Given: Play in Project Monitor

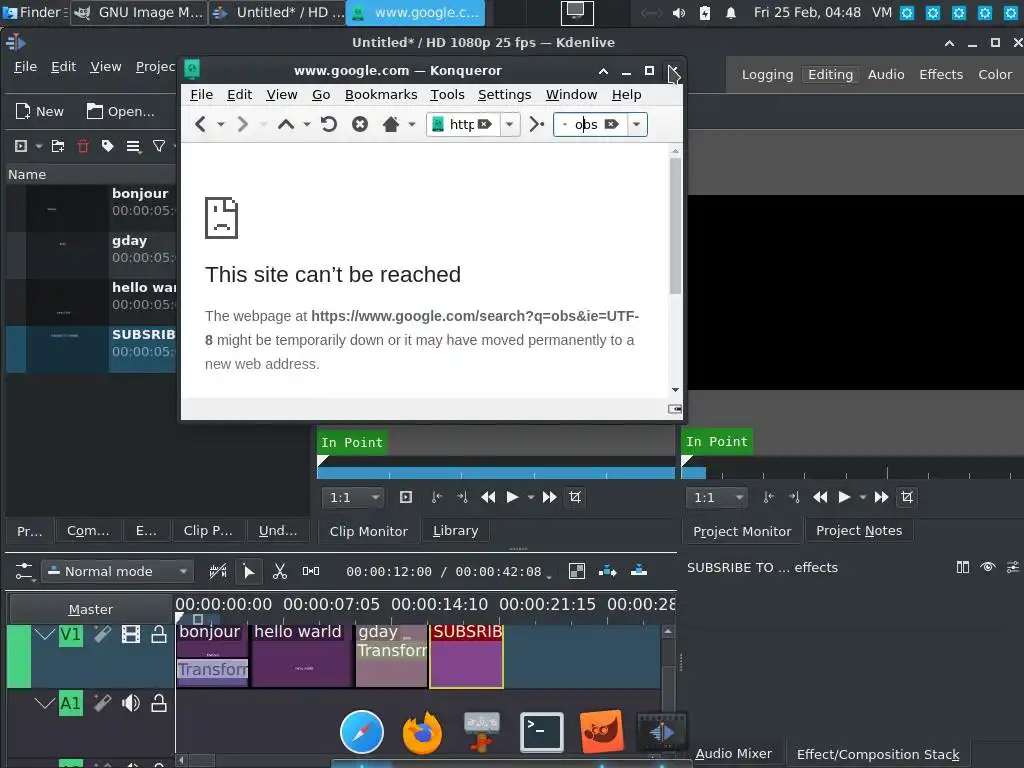Looking at the screenshot, I should pos(844,498).
